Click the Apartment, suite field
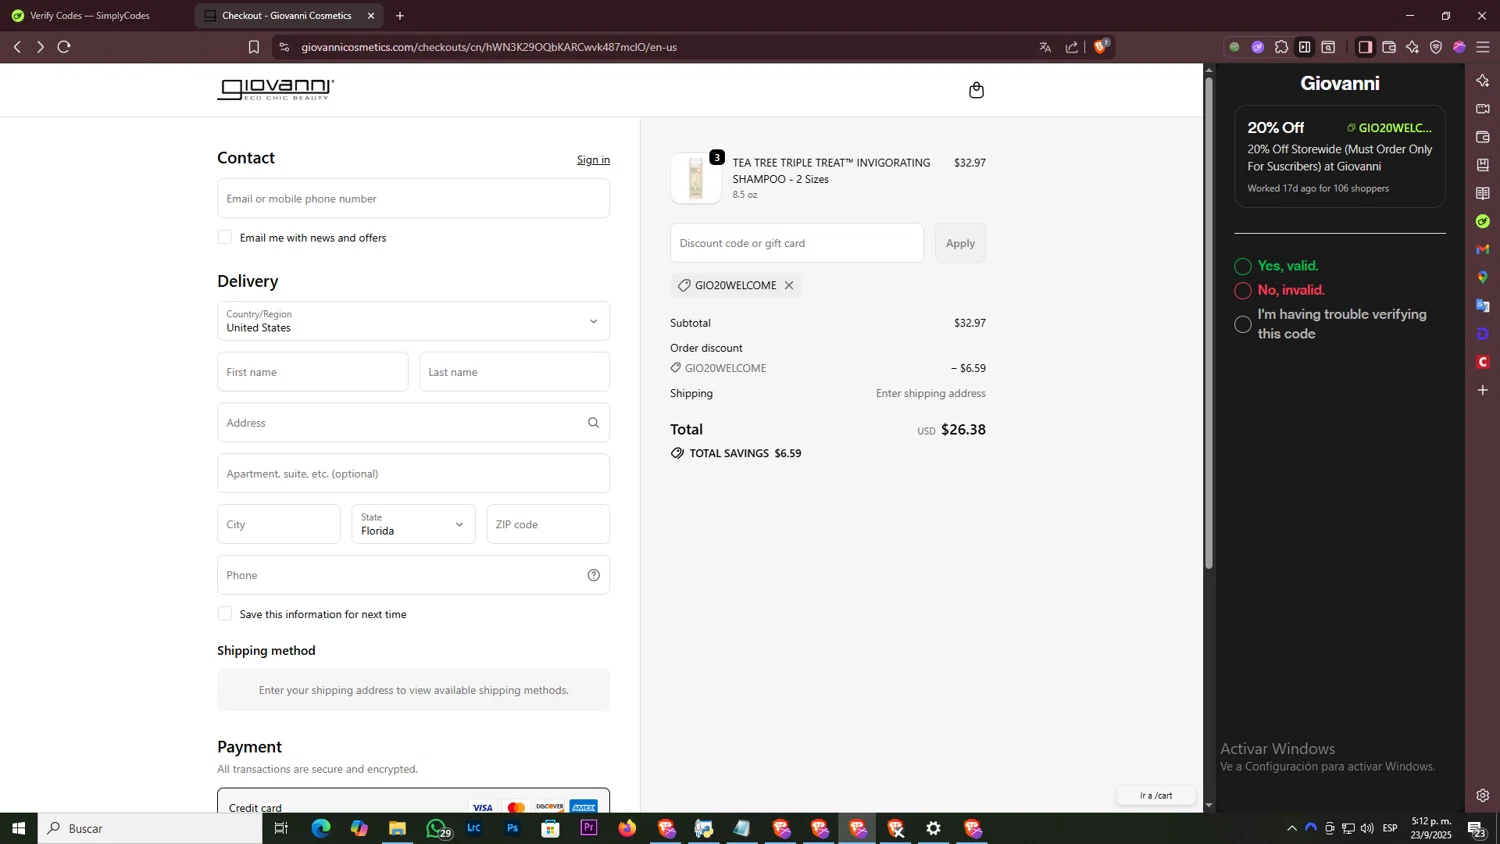This screenshot has width=1500, height=844. [413, 474]
